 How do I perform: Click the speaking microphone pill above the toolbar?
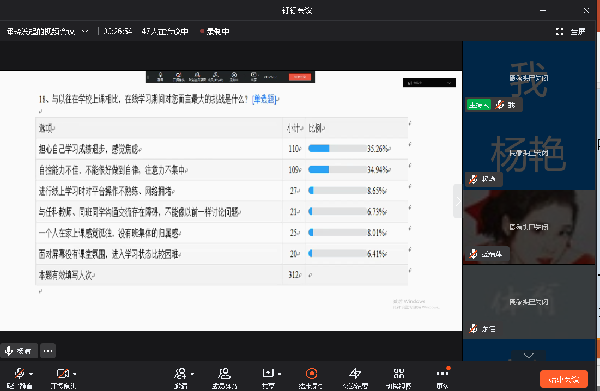19,350
